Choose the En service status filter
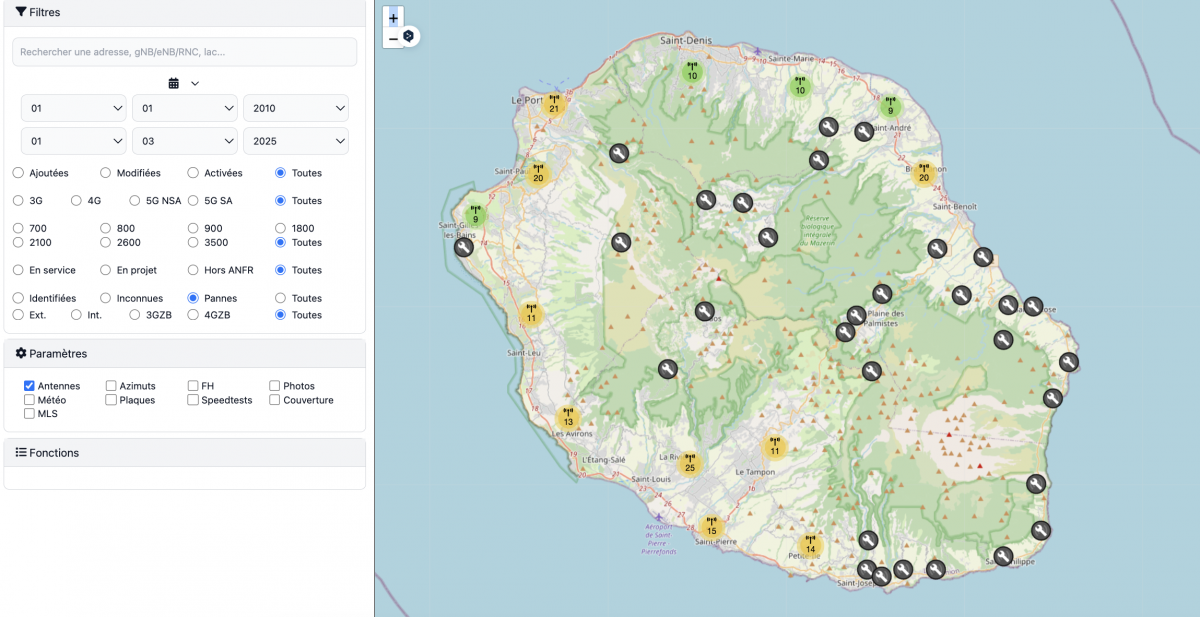The width and height of the screenshot is (1200, 617). (x=18, y=270)
